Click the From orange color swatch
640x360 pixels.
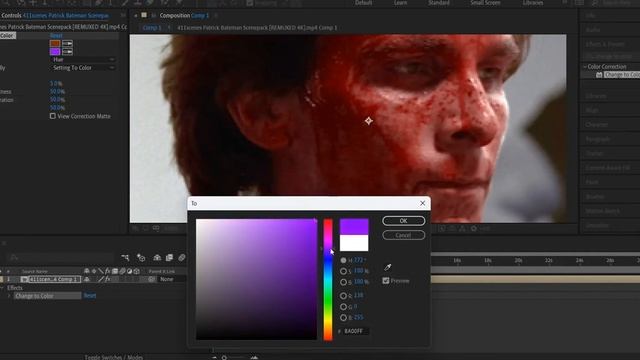click(55, 43)
